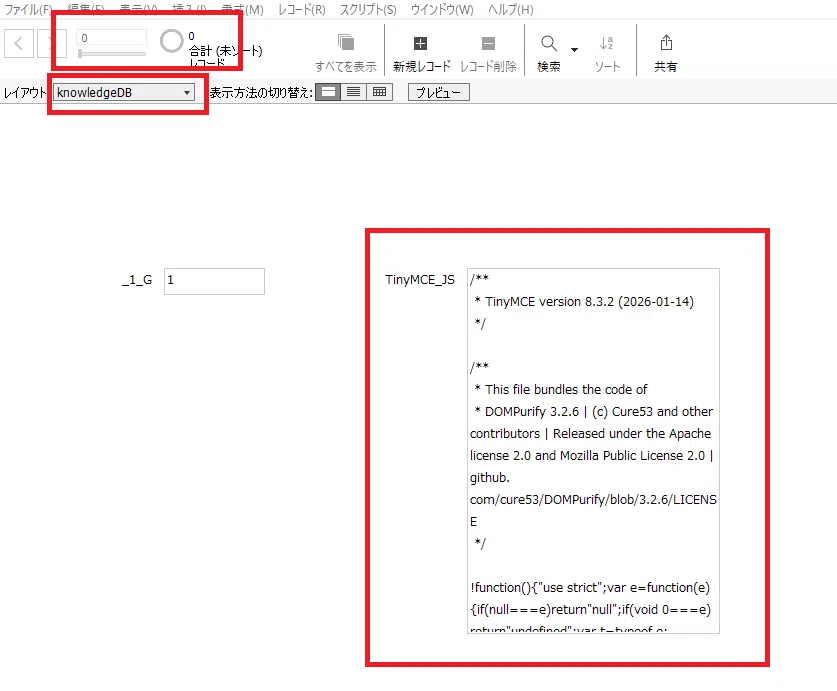Open the sort (ソート) tool
Screen dimensions: 837x691
(606, 43)
